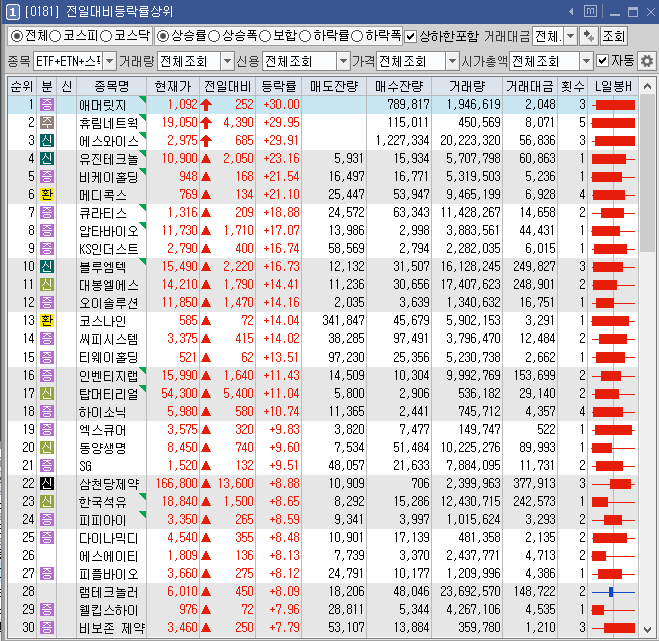The width and height of the screenshot is (659, 641).
Task: Click the 조회 button
Action: [614, 37]
